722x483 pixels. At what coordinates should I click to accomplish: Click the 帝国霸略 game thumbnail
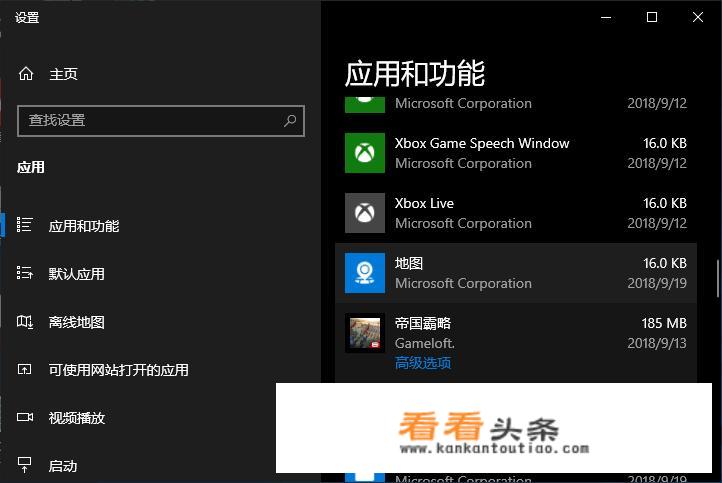pos(365,333)
